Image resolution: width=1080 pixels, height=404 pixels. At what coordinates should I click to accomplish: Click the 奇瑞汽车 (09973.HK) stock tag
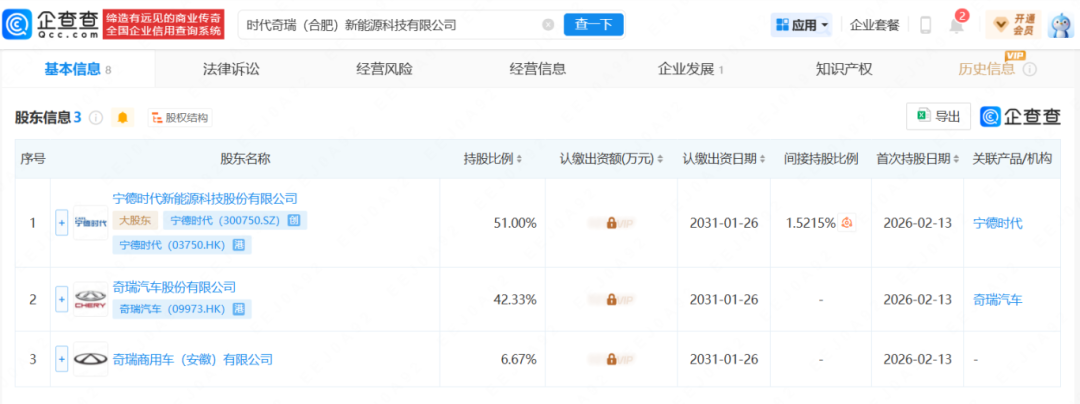[x=183, y=309]
